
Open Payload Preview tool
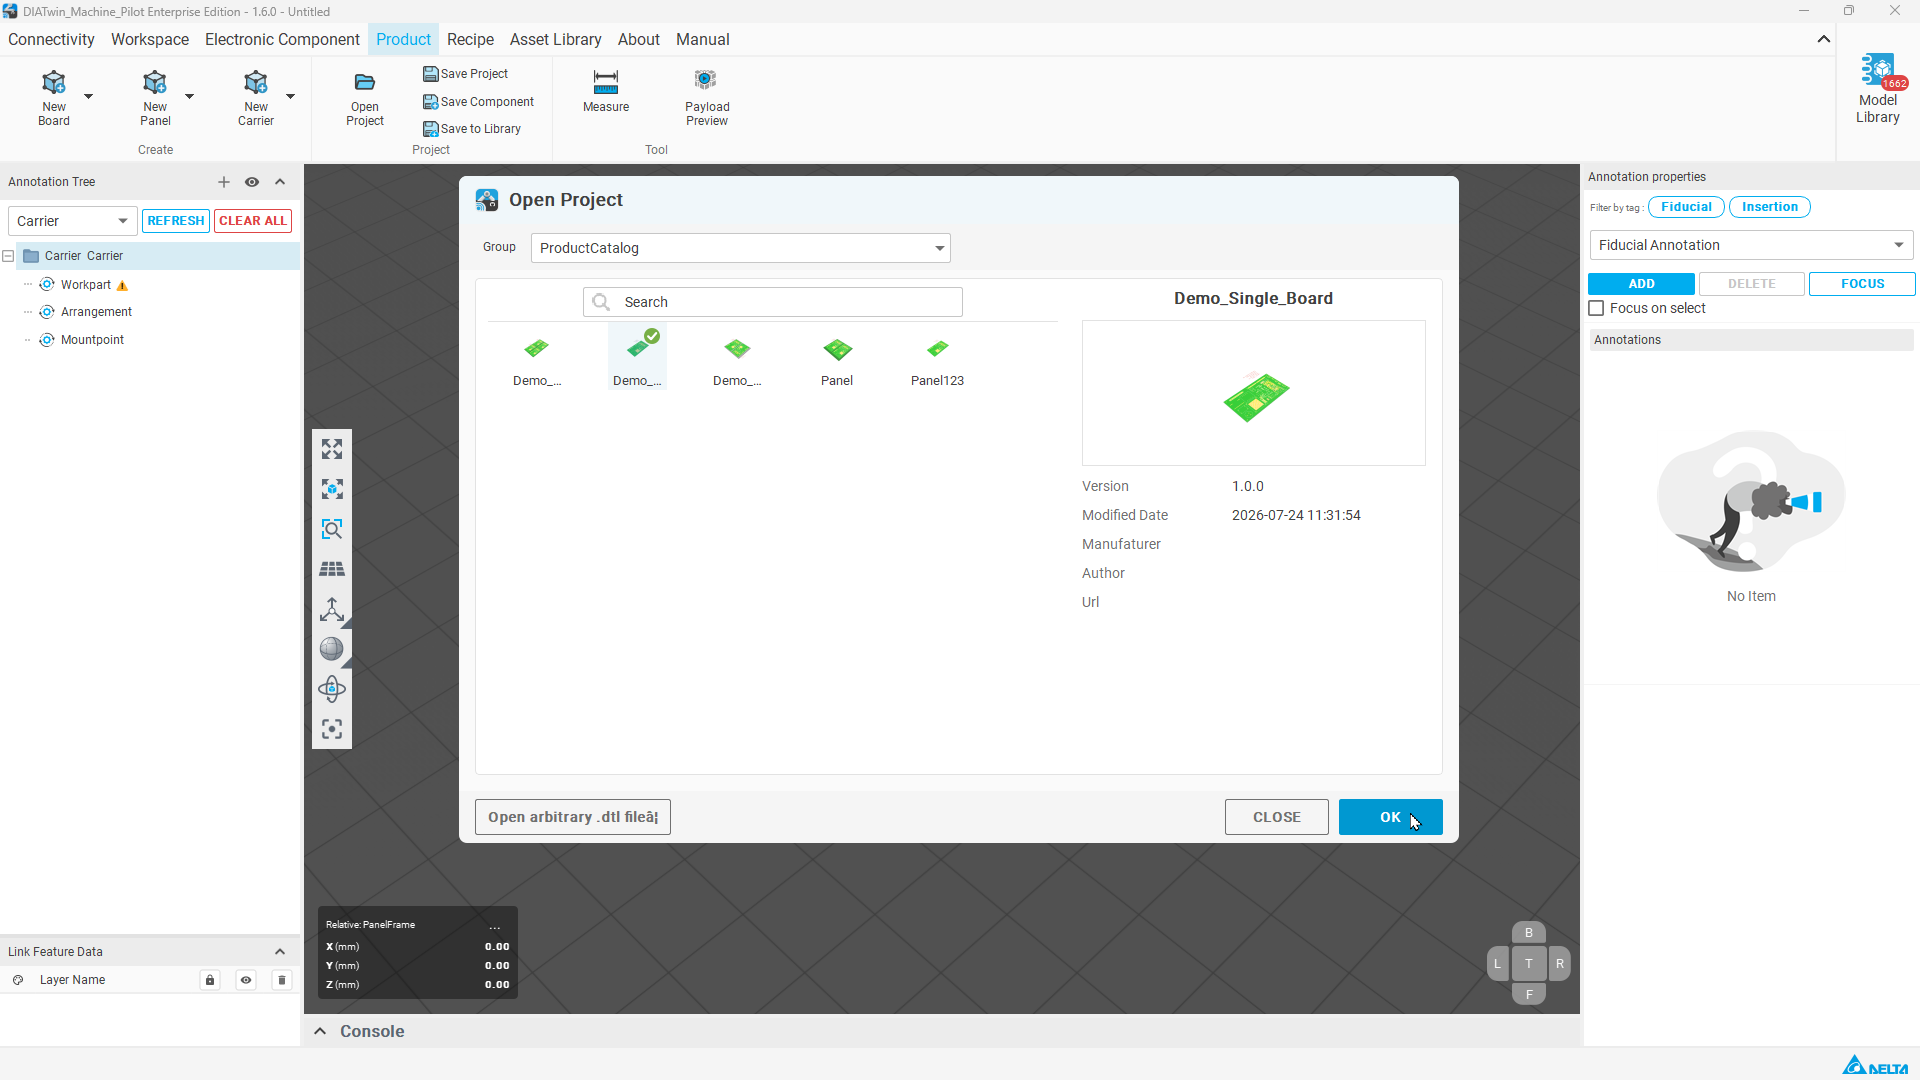click(707, 97)
